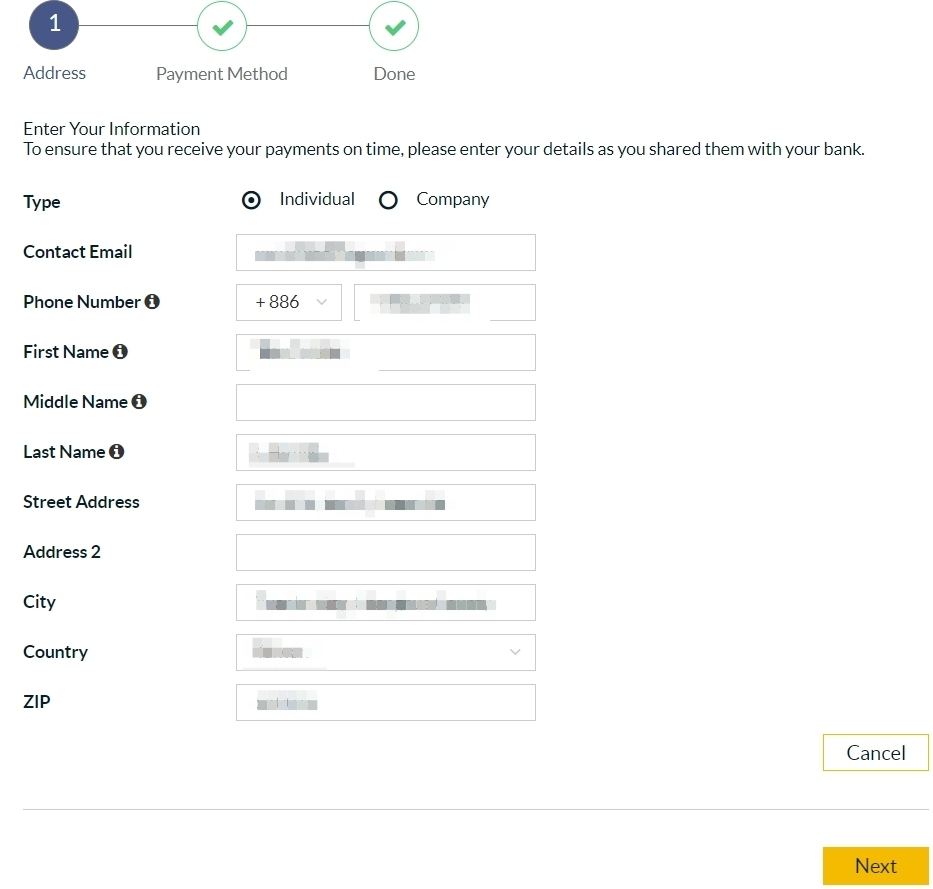This screenshot has width=933, height=889.
Task: Click the Cancel button
Action: tap(875, 753)
